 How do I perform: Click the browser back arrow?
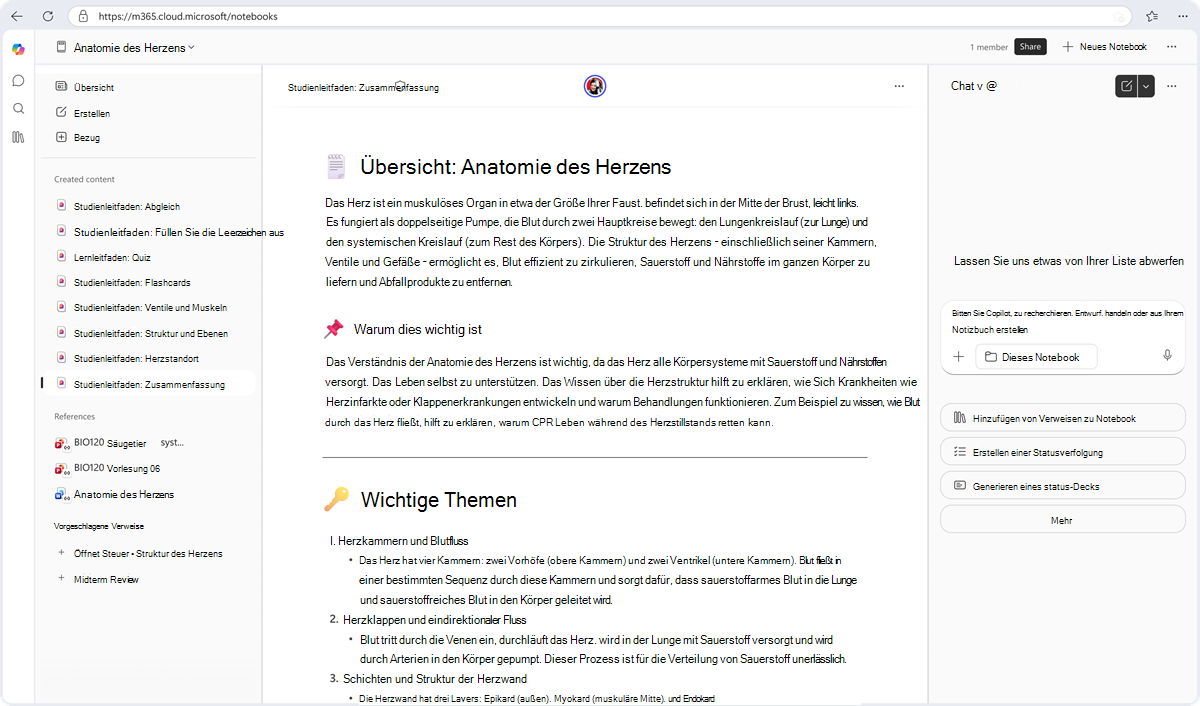tap(17, 16)
